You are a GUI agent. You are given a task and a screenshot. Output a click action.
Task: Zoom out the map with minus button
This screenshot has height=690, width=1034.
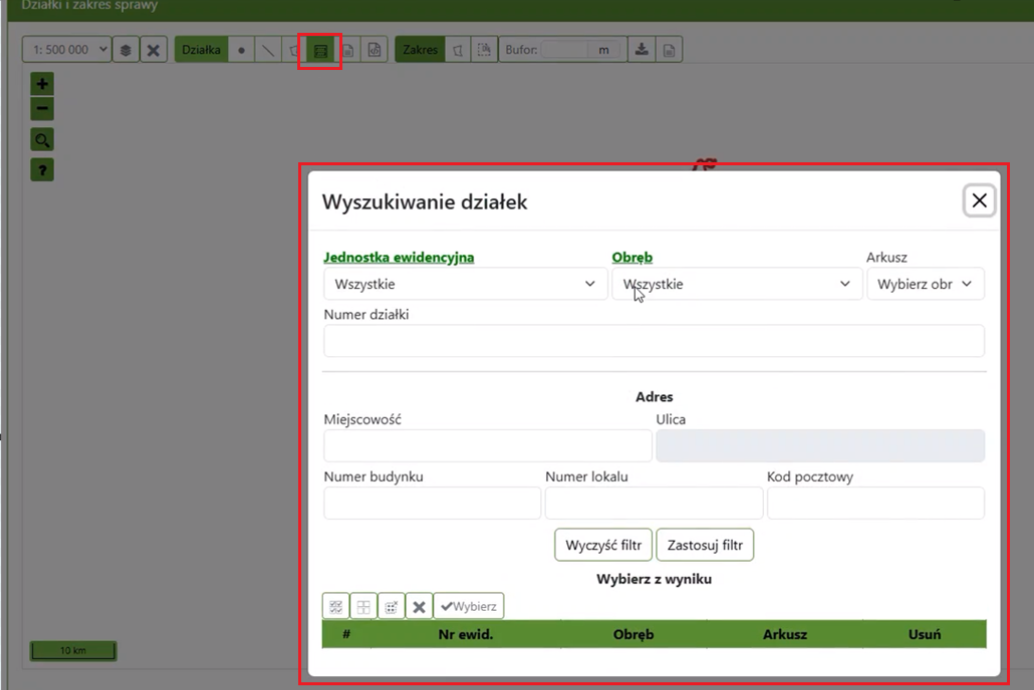(42, 108)
